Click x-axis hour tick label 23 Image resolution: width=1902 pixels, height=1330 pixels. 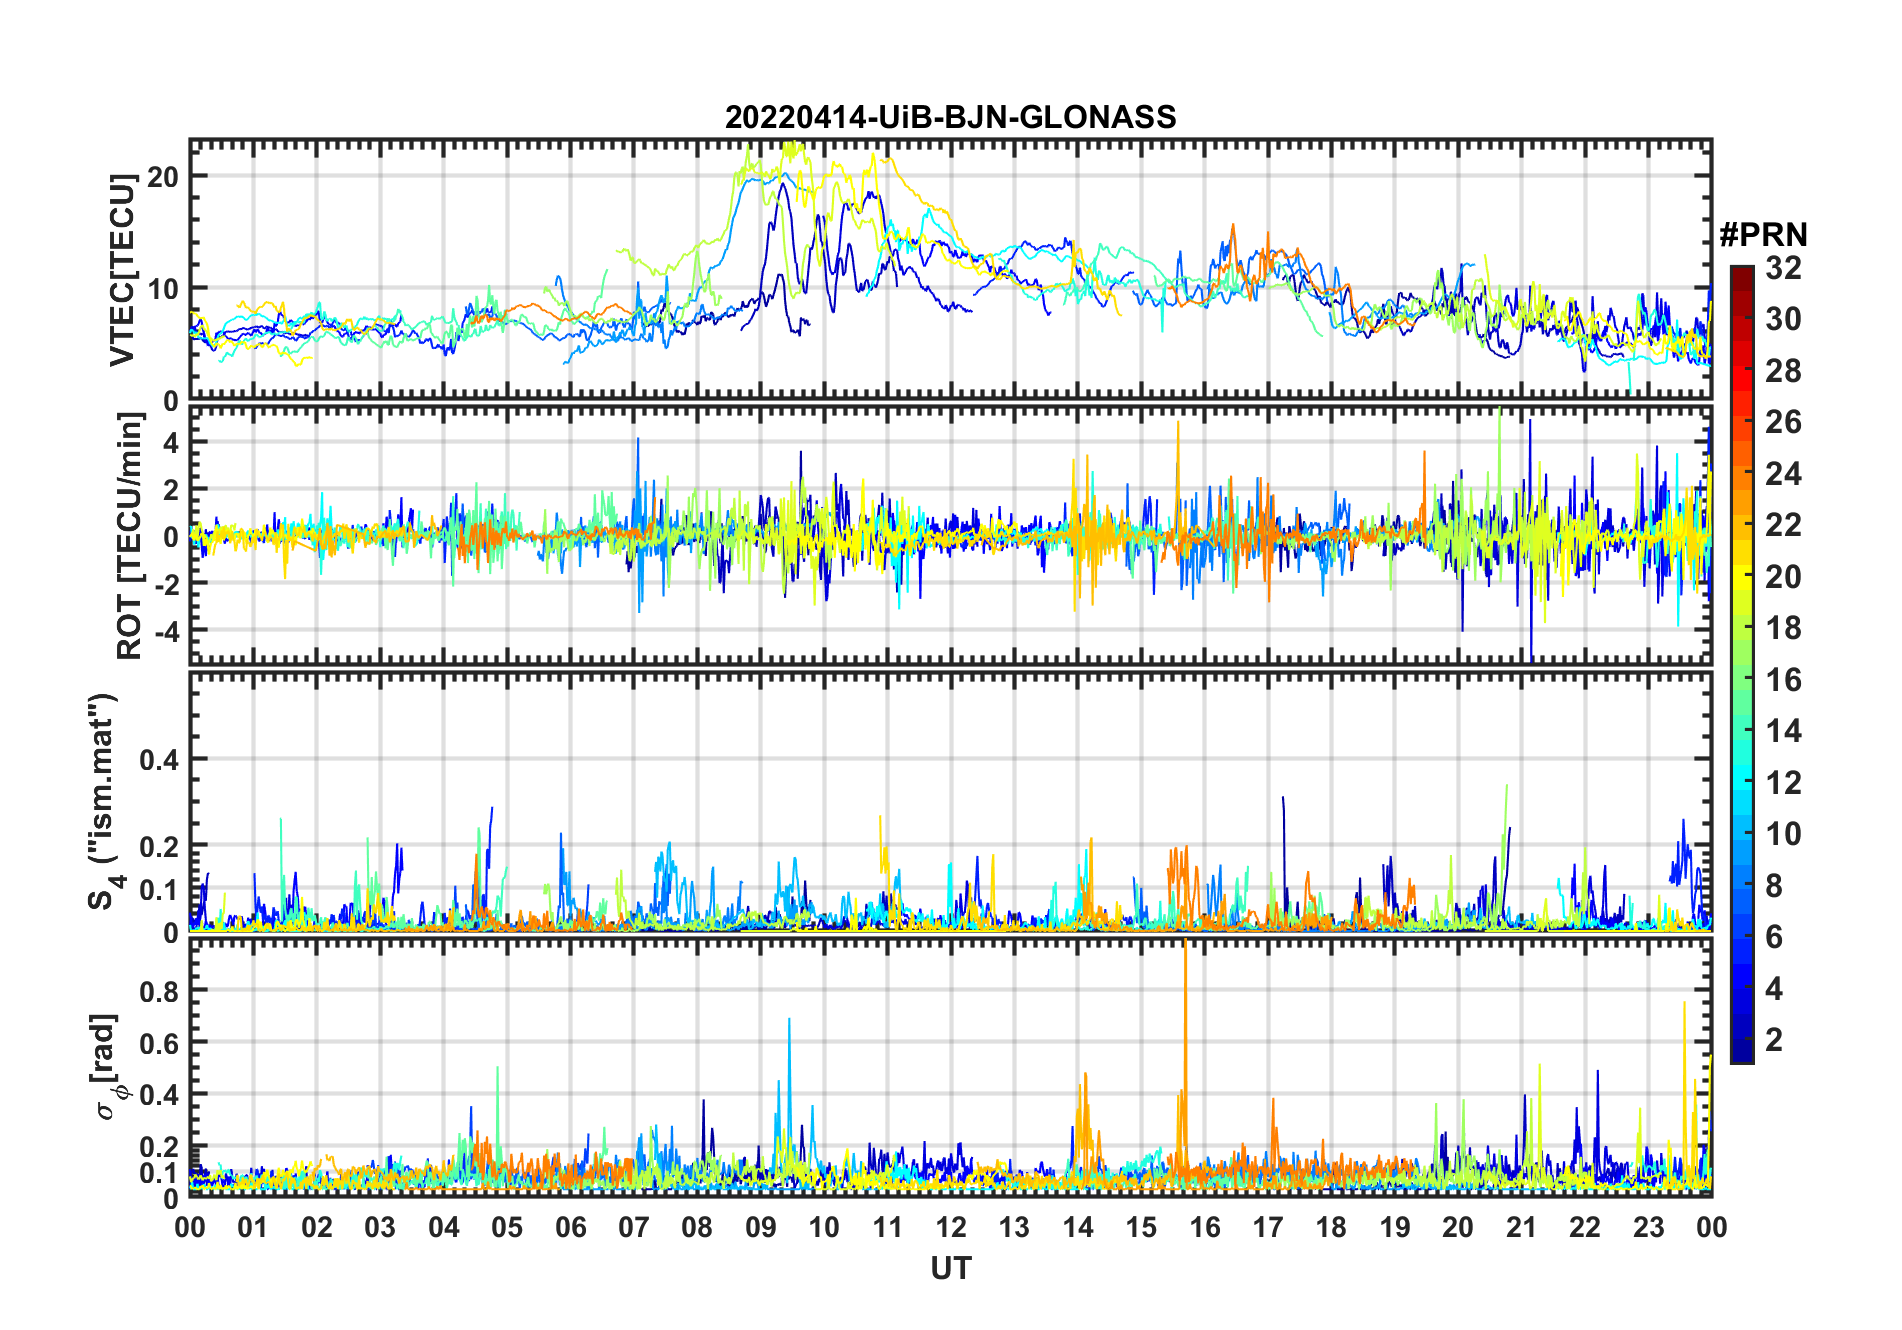[x=1649, y=1227]
